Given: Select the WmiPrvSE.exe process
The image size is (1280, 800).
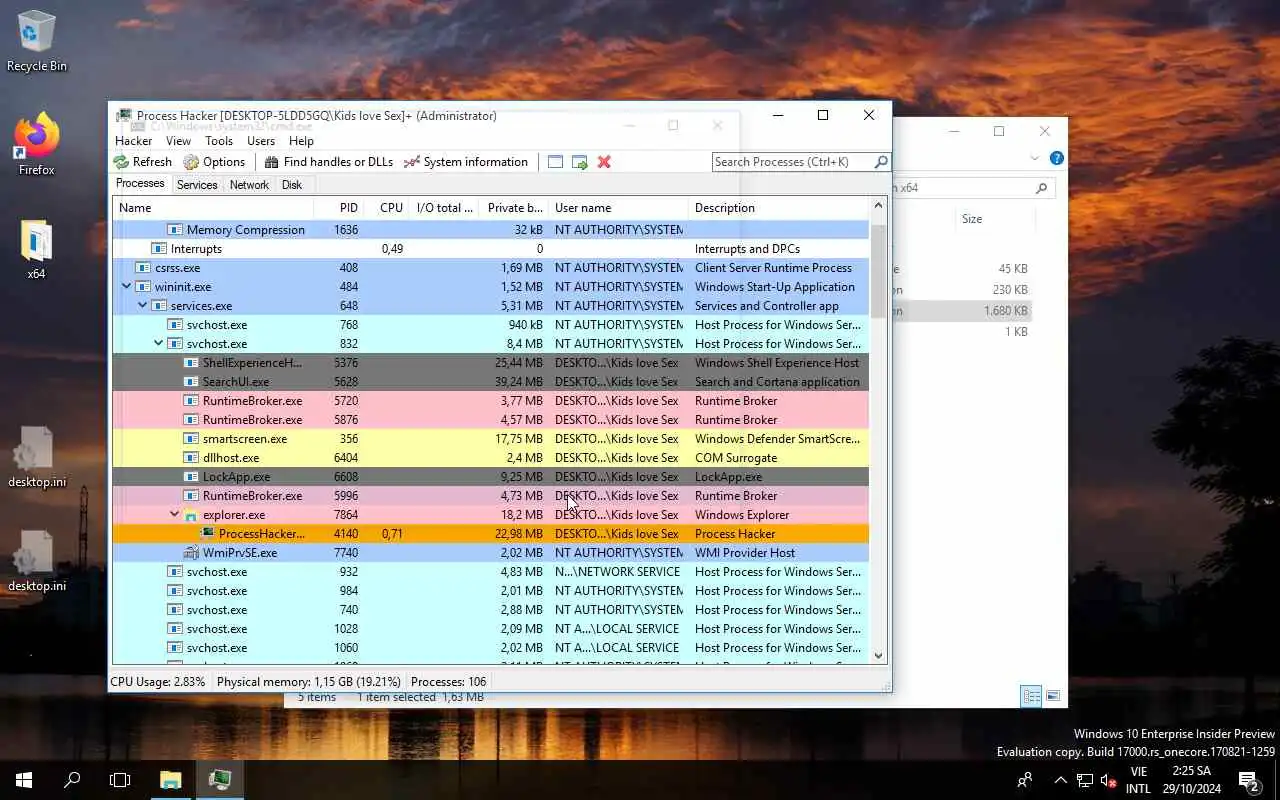Looking at the screenshot, I should [490, 553].
